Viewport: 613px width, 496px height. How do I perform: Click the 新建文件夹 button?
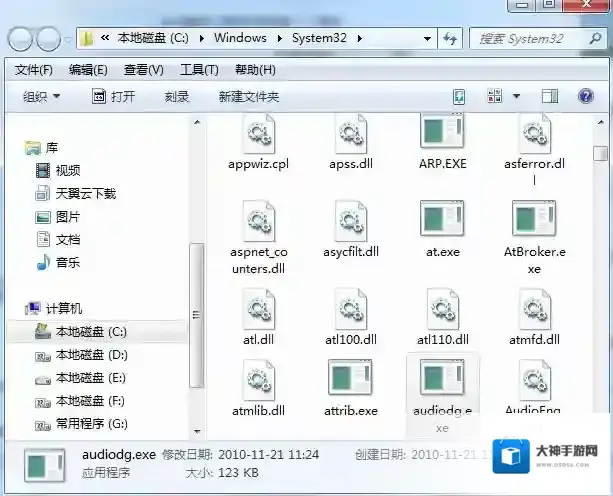[x=249, y=97]
